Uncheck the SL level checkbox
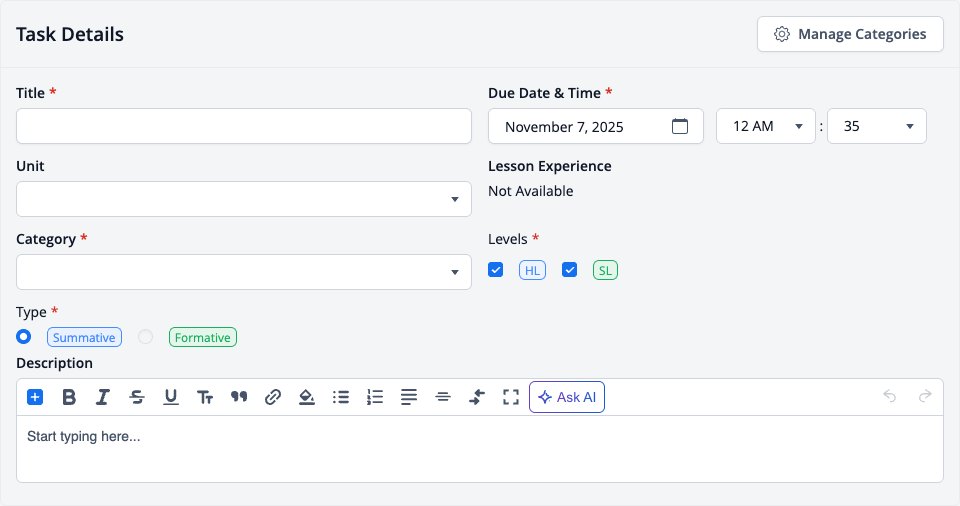The image size is (960, 506). 569,270
